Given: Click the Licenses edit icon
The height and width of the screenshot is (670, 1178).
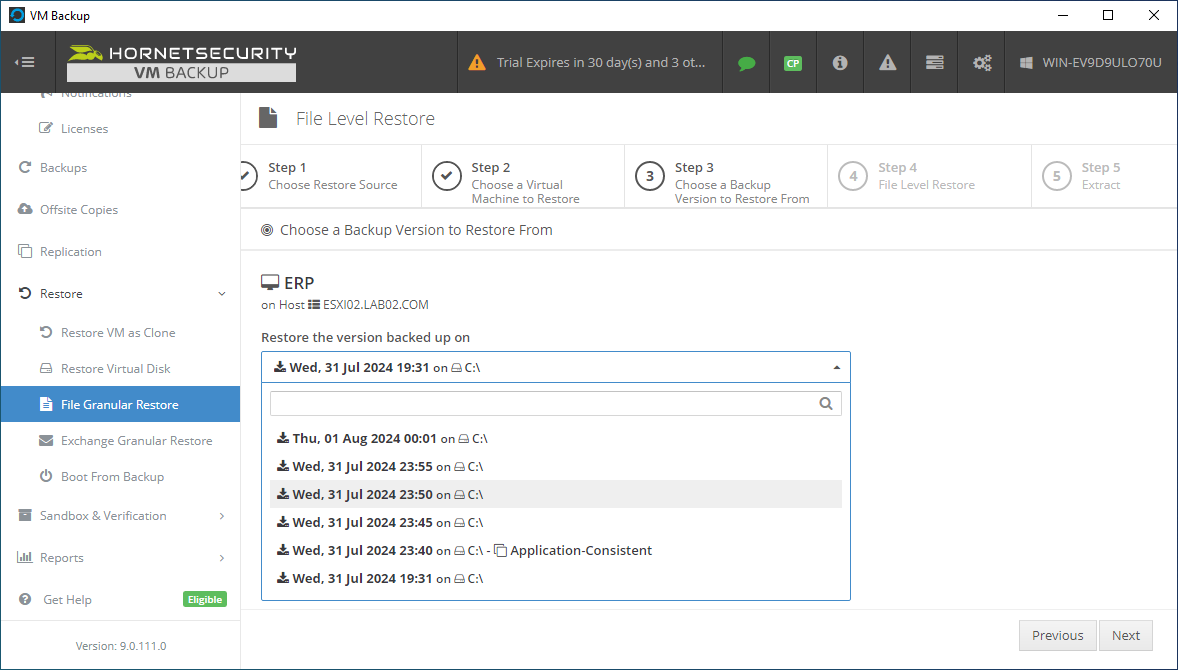Looking at the screenshot, I should click(x=46, y=128).
